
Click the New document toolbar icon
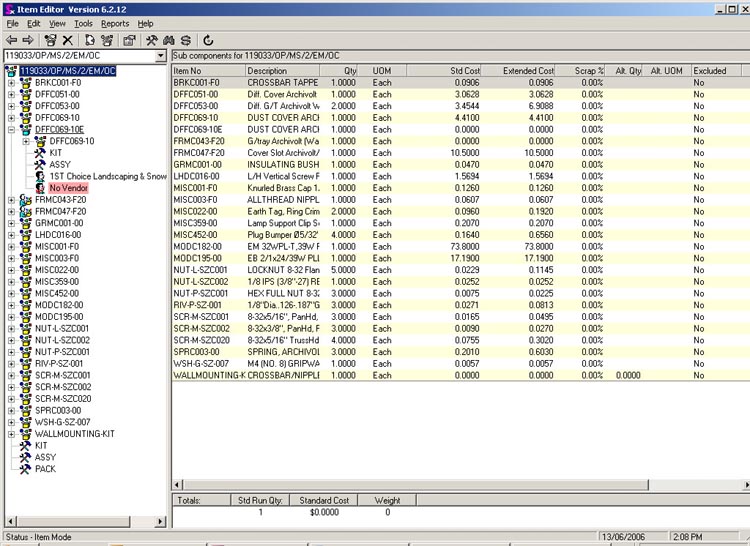[x=89, y=40]
